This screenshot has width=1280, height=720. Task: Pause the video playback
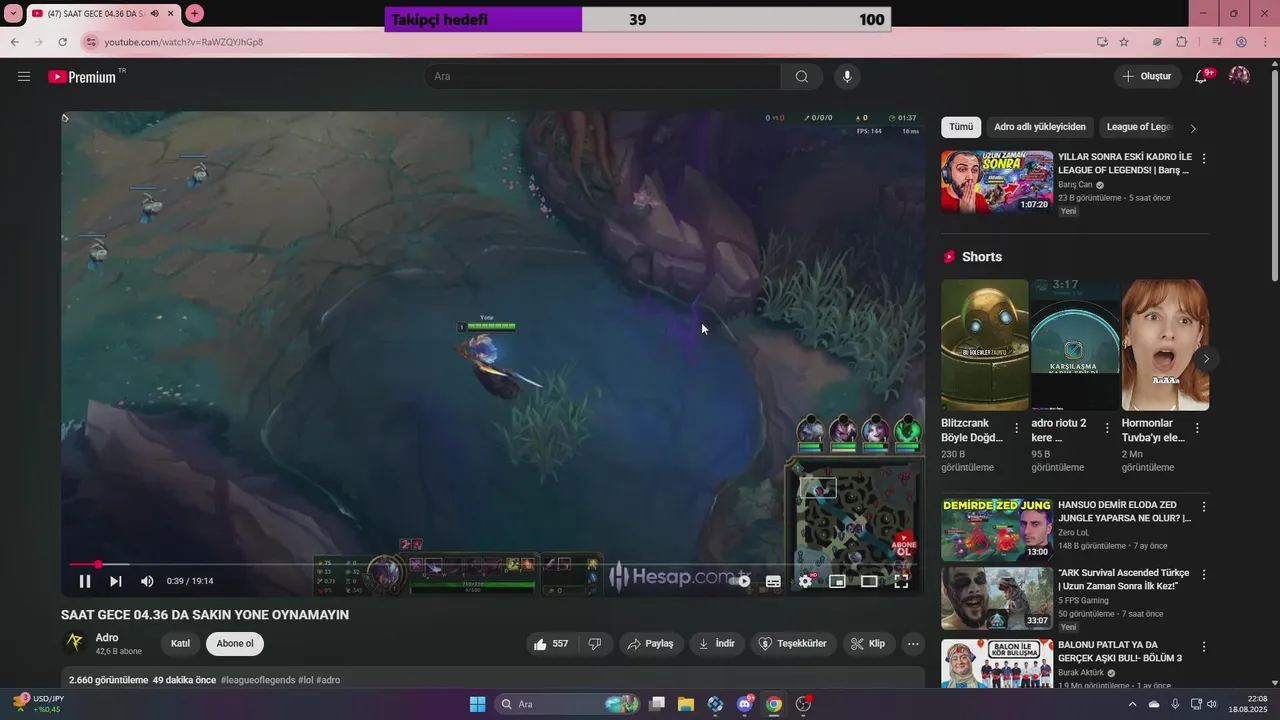pyautogui.click(x=85, y=581)
